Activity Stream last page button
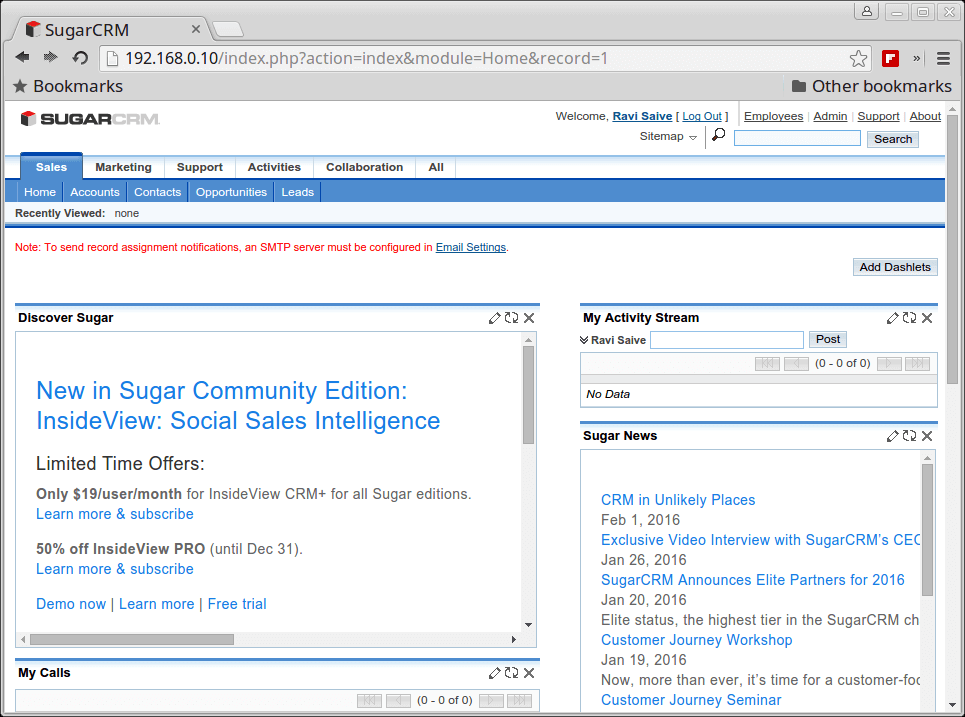The height and width of the screenshot is (717, 965). coord(917,364)
